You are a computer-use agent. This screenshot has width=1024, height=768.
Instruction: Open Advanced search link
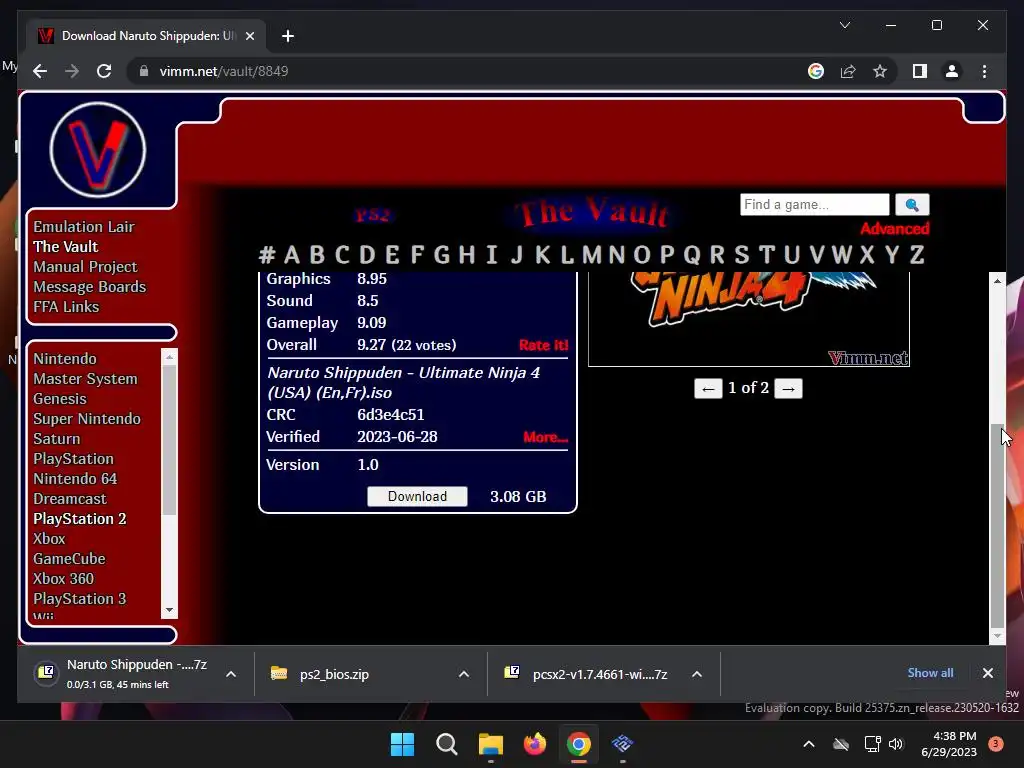point(895,229)
